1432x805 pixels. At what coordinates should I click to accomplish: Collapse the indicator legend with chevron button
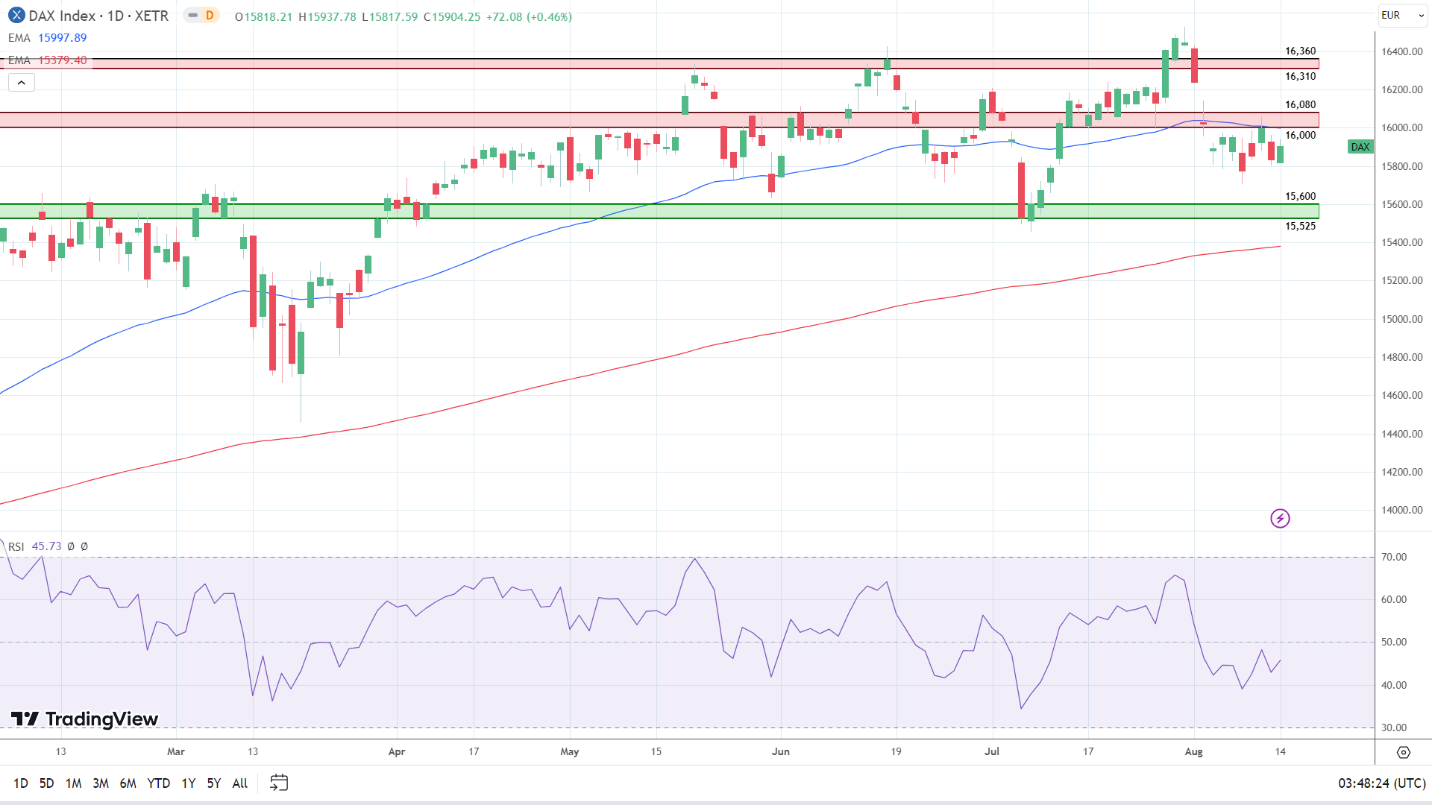pyautogui.click(x=20, y=83)
